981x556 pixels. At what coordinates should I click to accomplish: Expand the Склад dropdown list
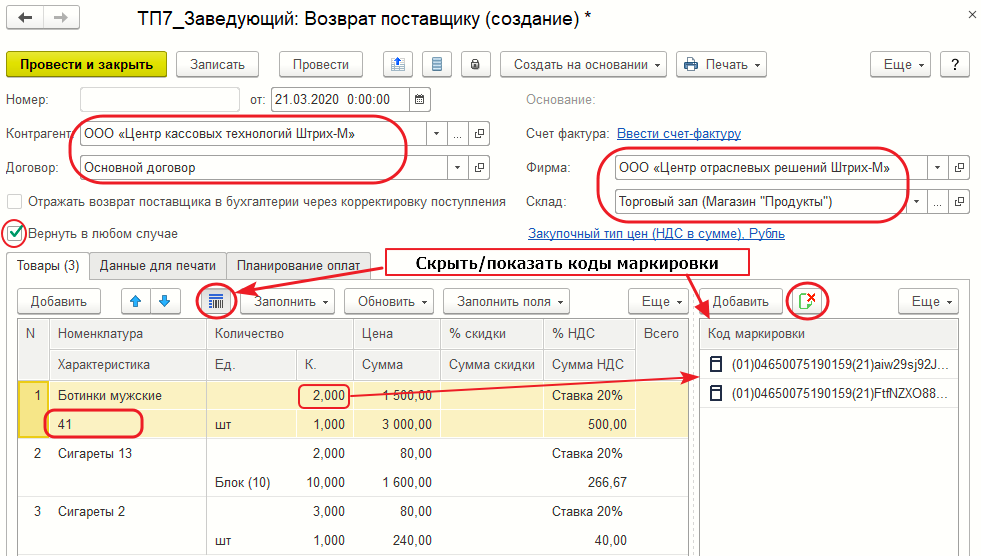point(917,201)
